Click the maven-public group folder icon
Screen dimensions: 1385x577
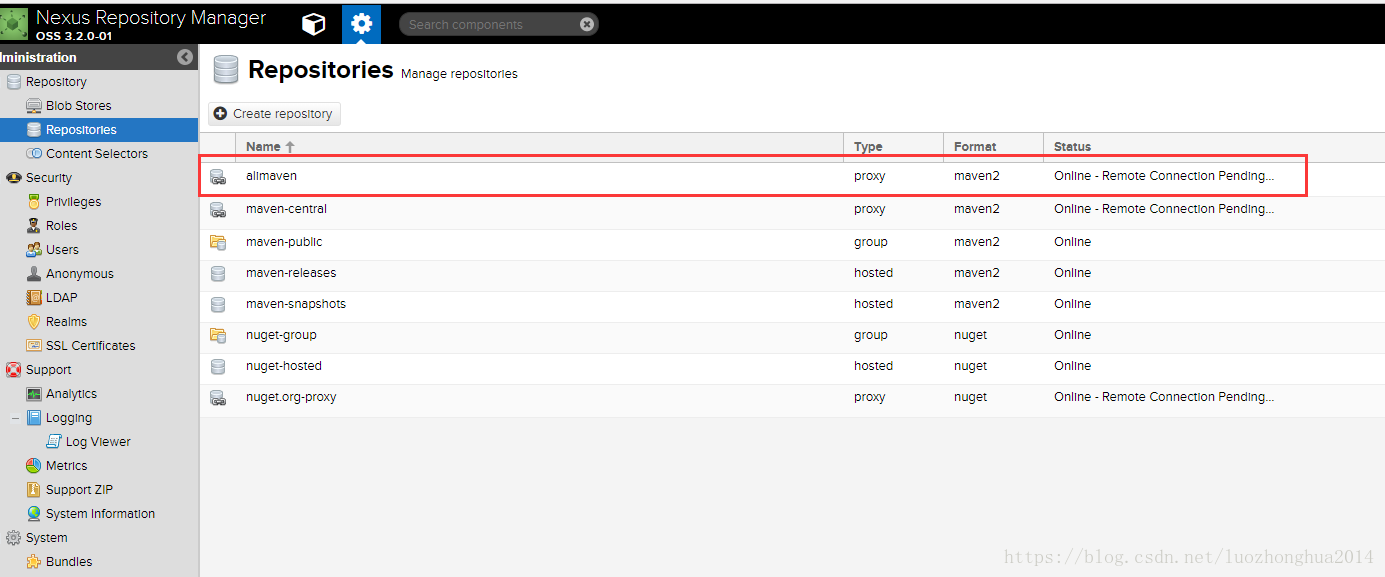pyautogui.click(x=218, y=242)
